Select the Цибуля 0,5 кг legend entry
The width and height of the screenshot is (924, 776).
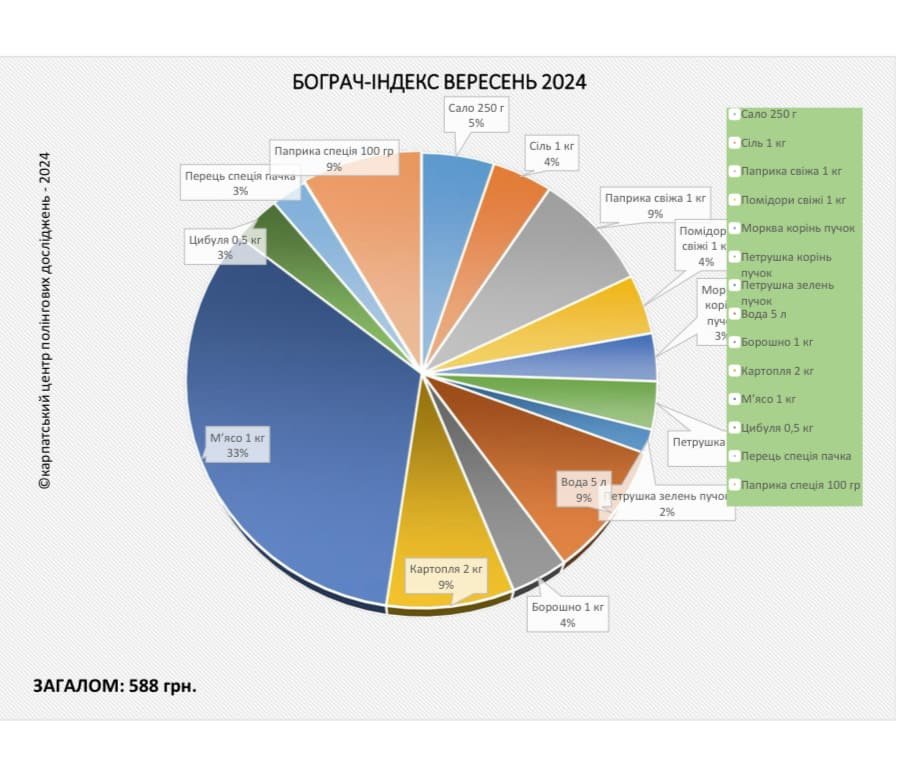(x=771, y=428)
